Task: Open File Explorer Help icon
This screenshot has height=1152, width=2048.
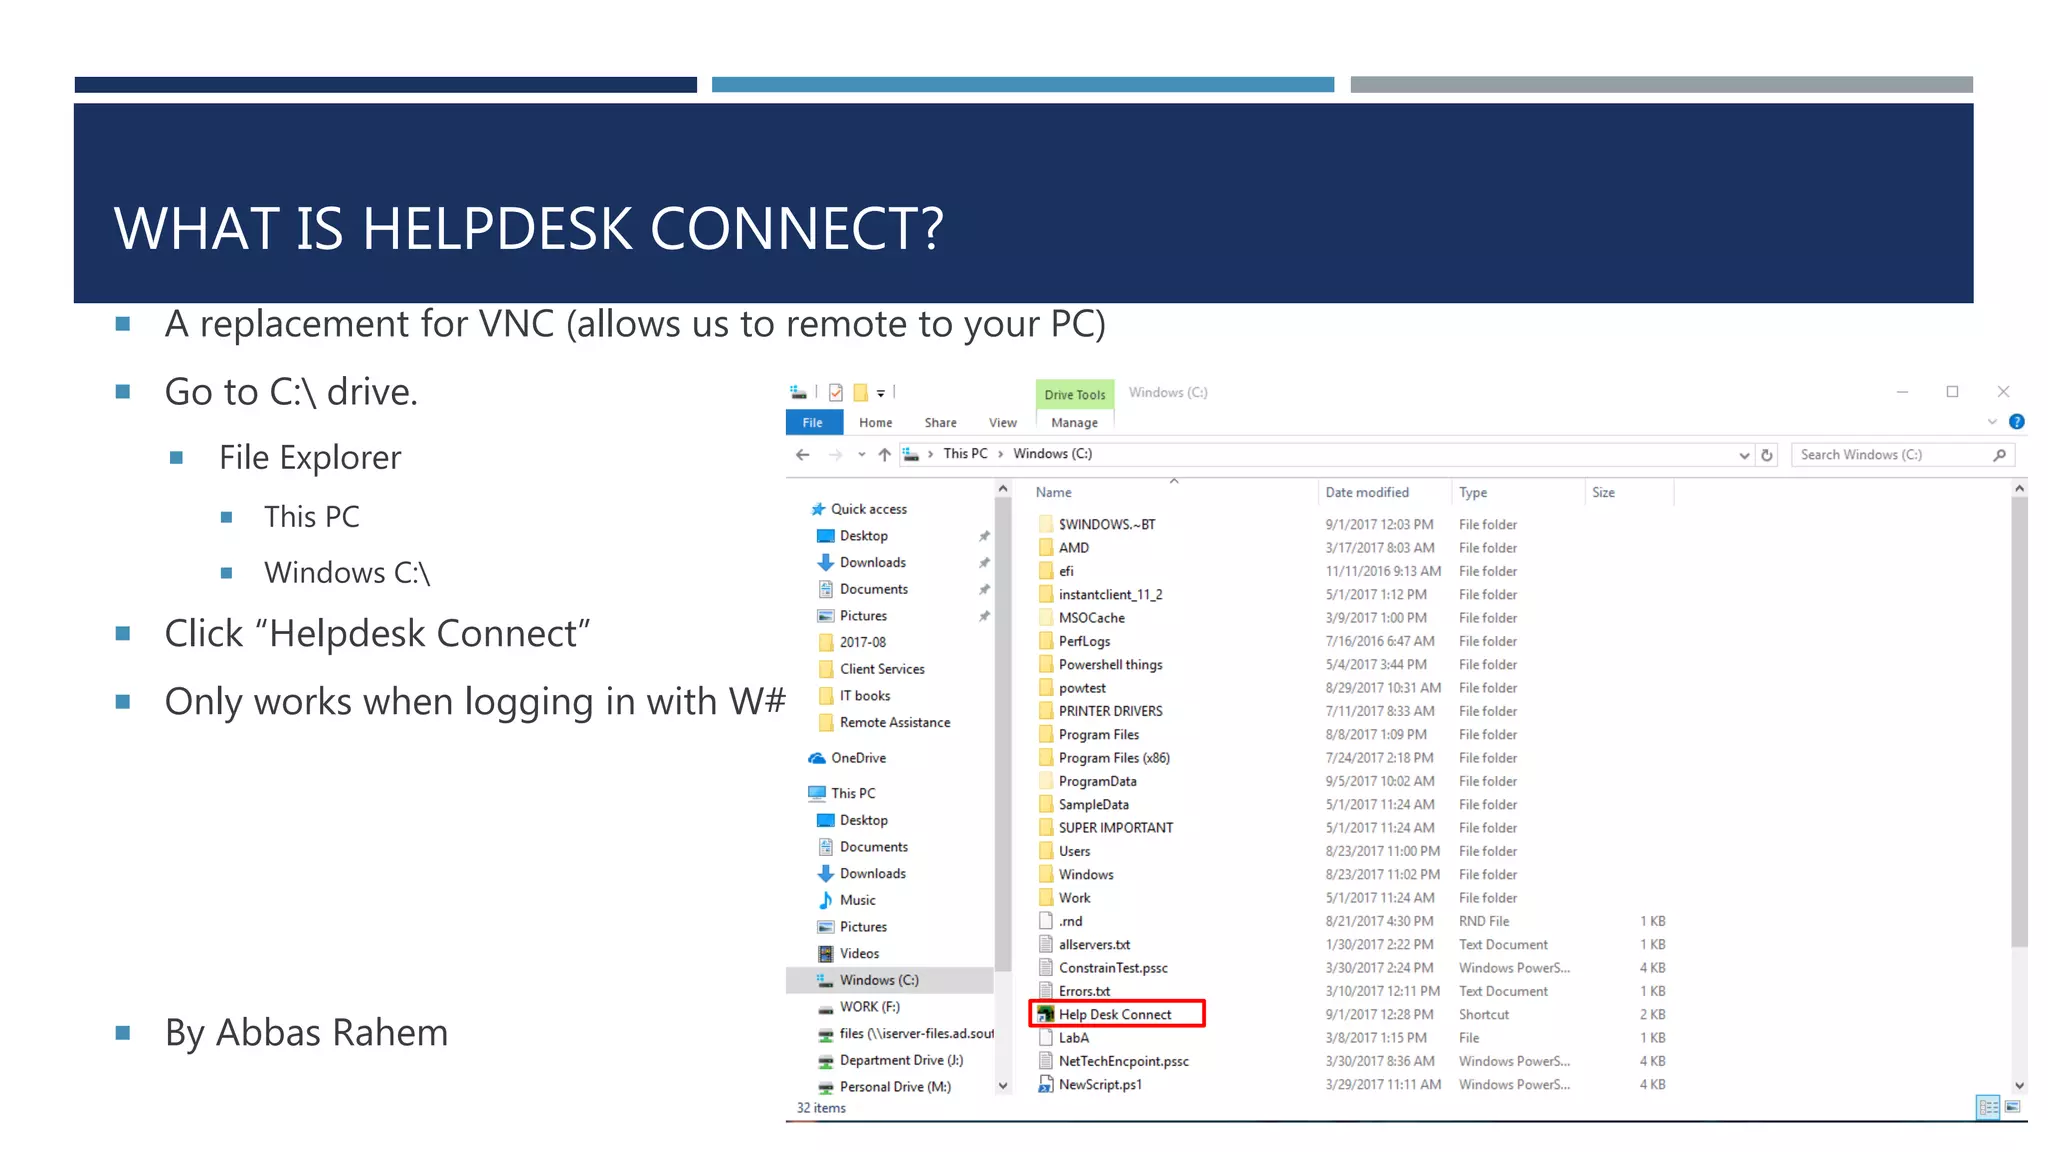Action: [x=2017, y=422]
